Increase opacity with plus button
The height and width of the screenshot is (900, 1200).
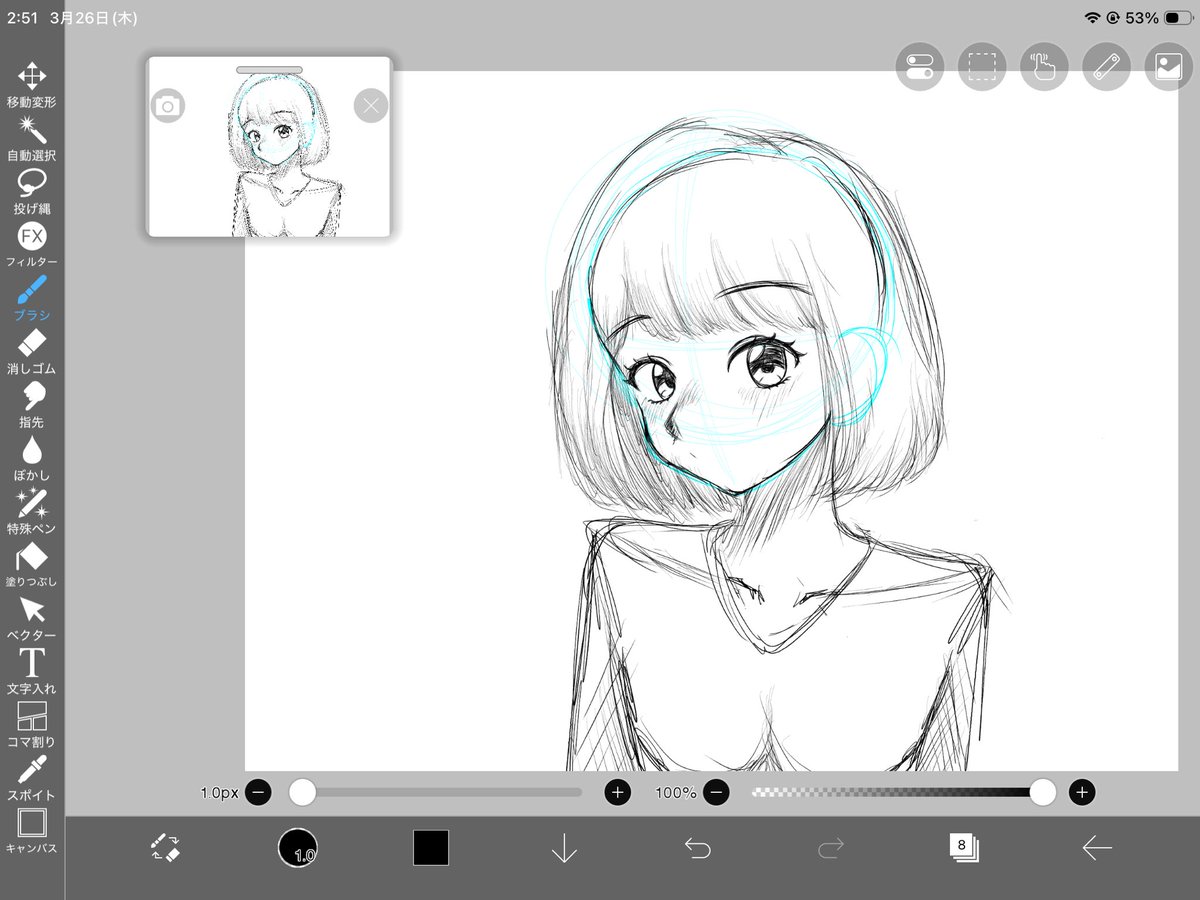click(1081, 793)
